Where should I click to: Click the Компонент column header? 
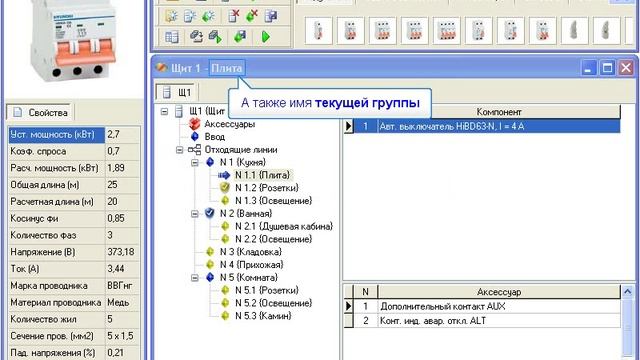tap(499, 112)
